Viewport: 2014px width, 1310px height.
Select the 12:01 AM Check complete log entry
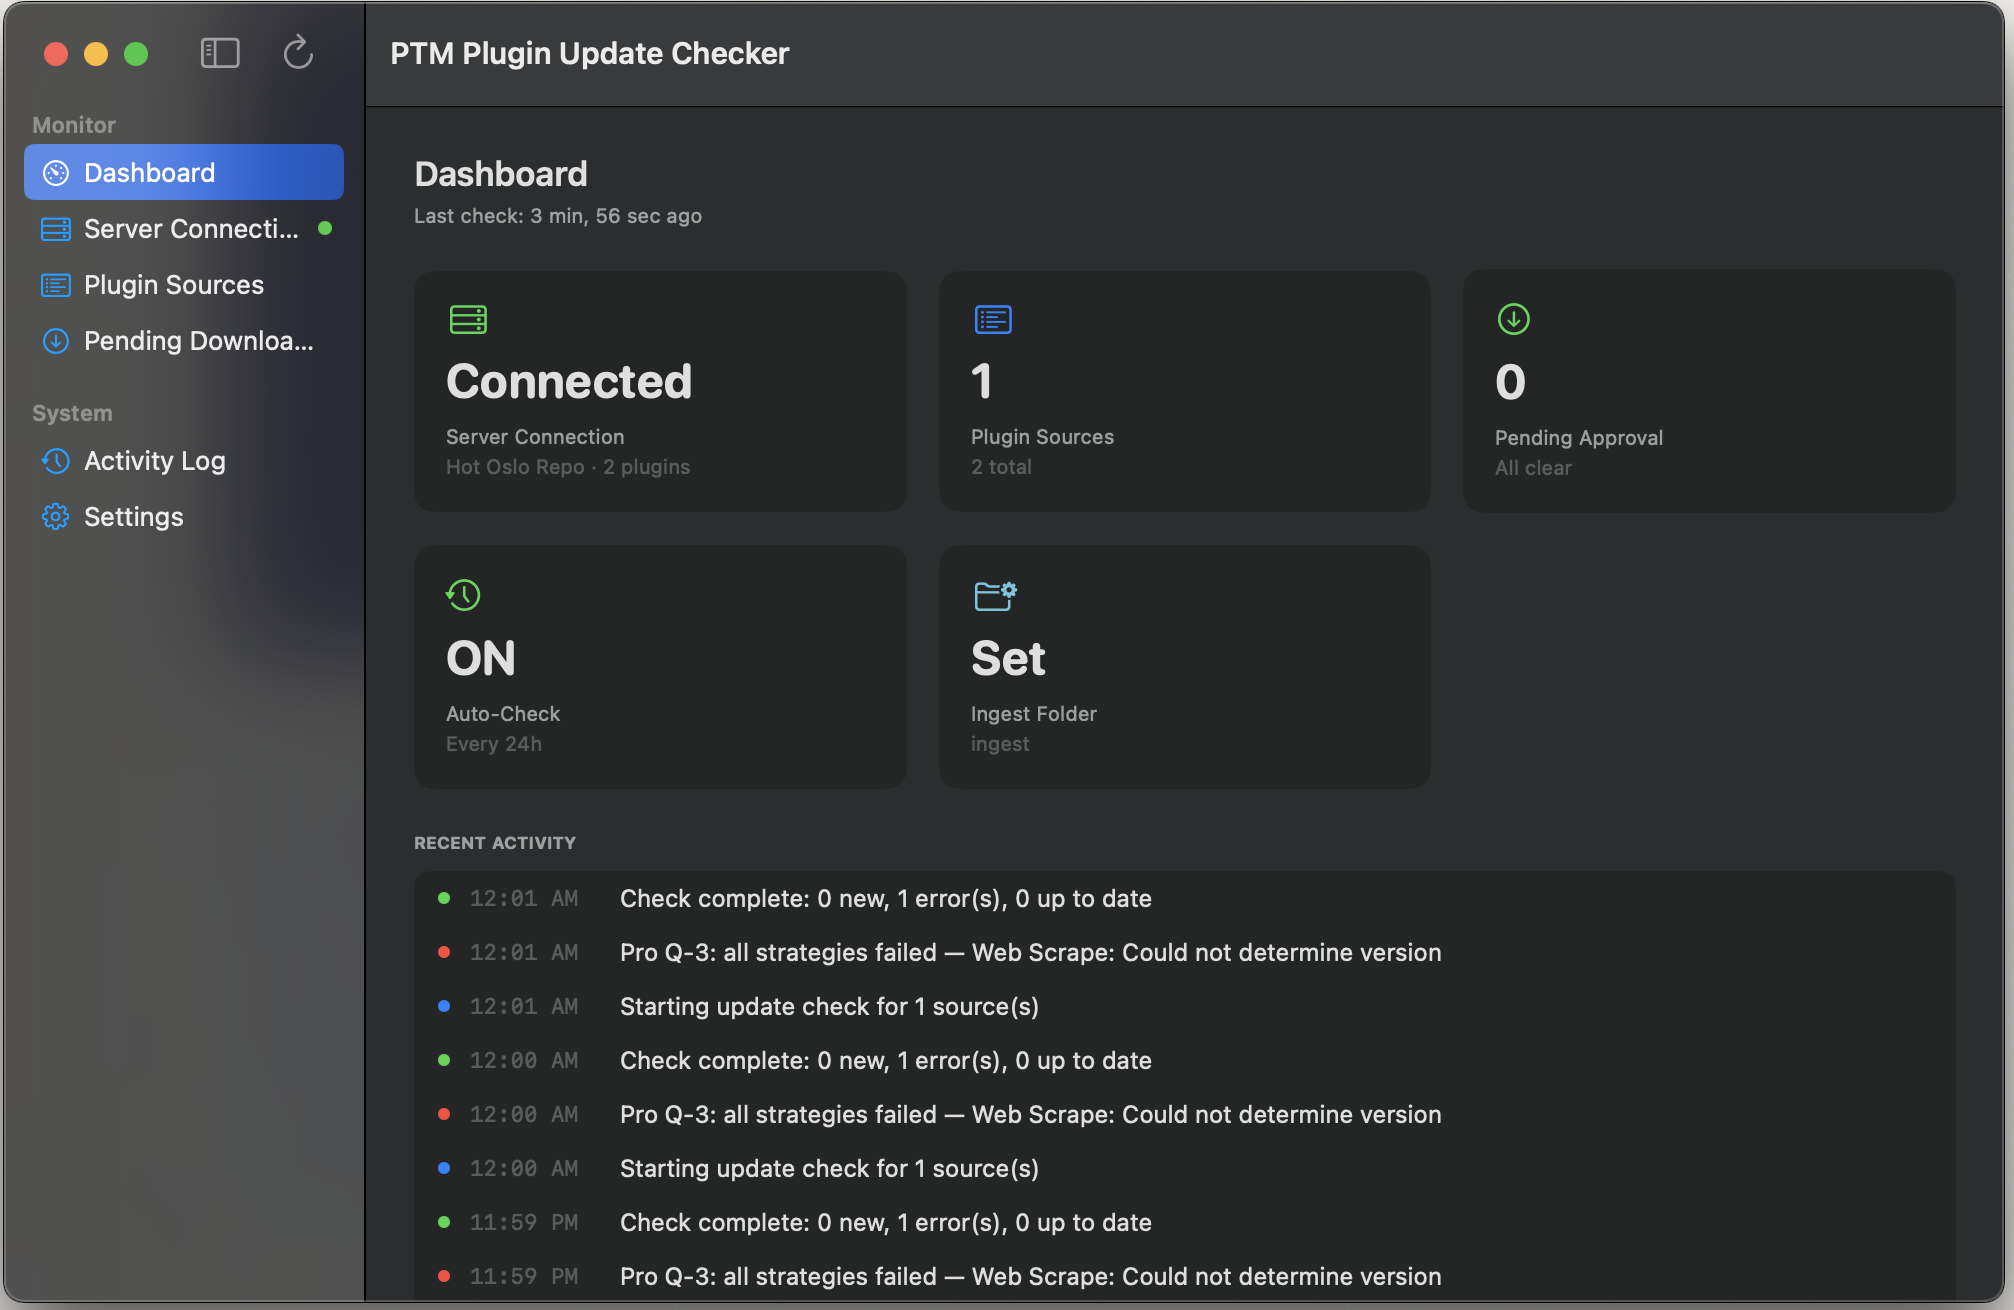click(1185, 898)
